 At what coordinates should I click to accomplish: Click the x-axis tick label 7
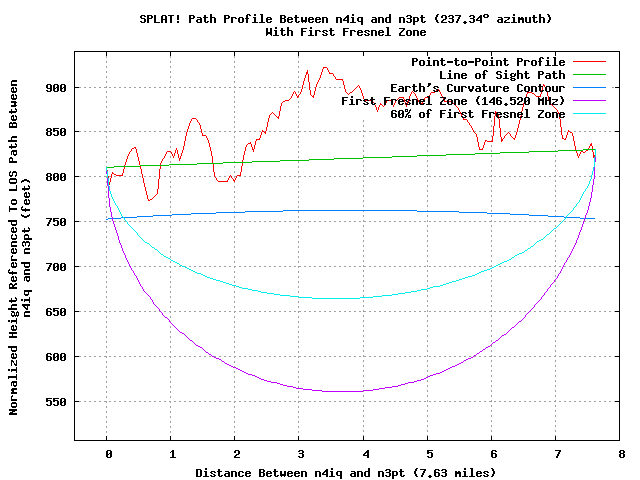coord(558,454)
